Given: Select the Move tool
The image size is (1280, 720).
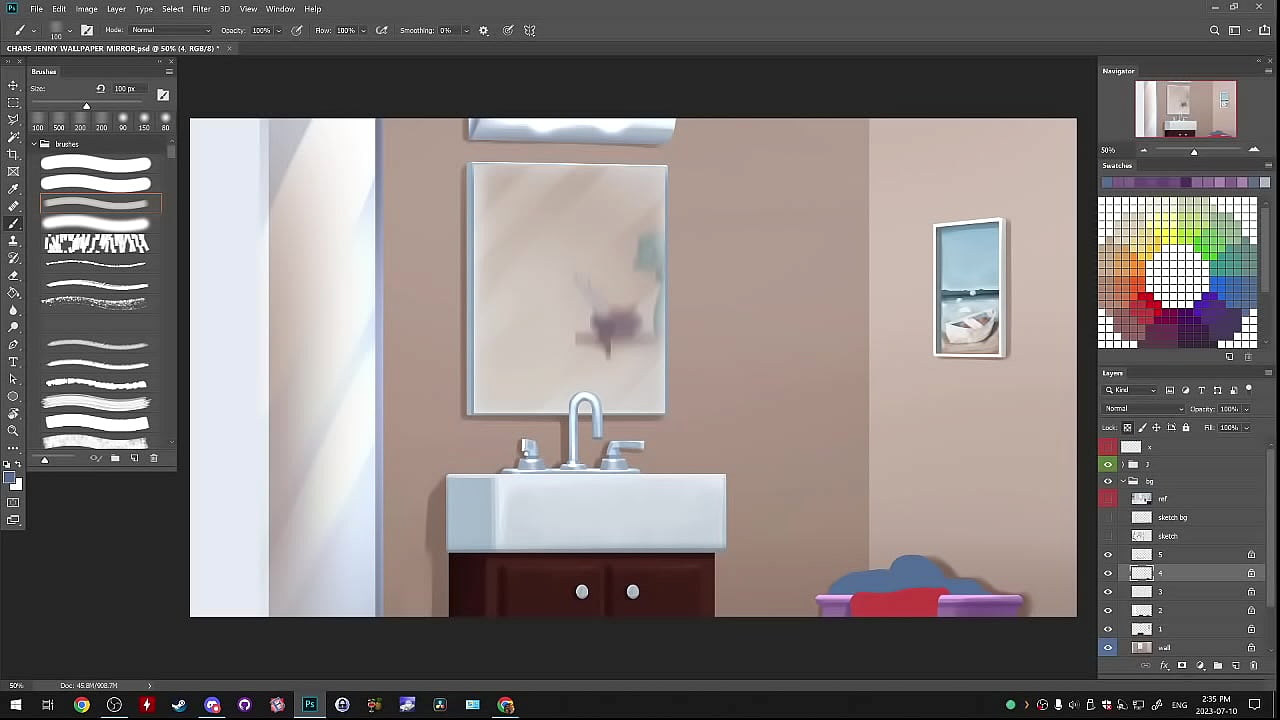Looking at the screenshot, I should click(x=13, y=86).
